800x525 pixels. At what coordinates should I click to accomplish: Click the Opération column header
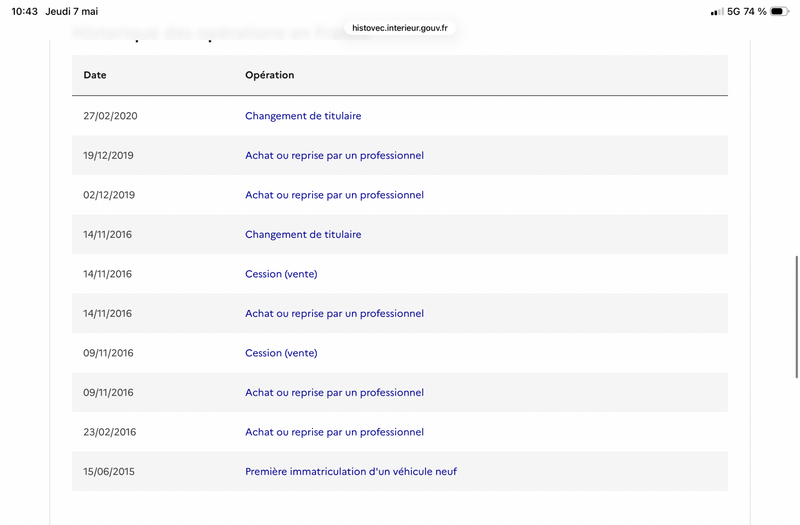[269, 75]
